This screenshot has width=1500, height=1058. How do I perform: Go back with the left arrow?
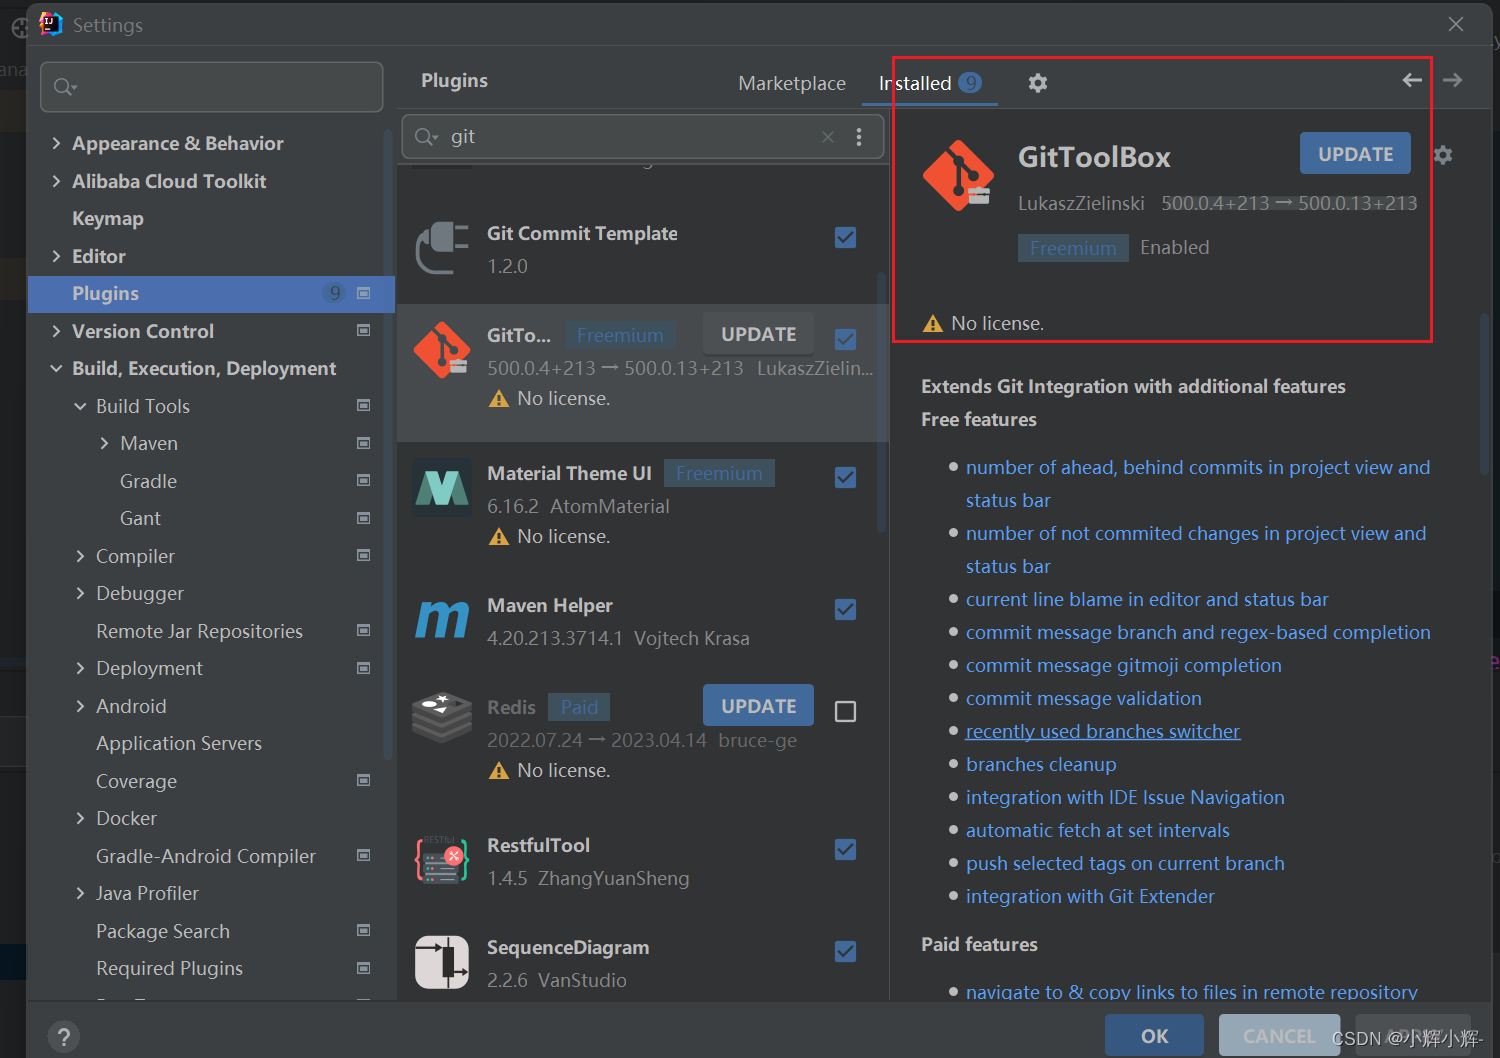click(x=1412, y=80)
